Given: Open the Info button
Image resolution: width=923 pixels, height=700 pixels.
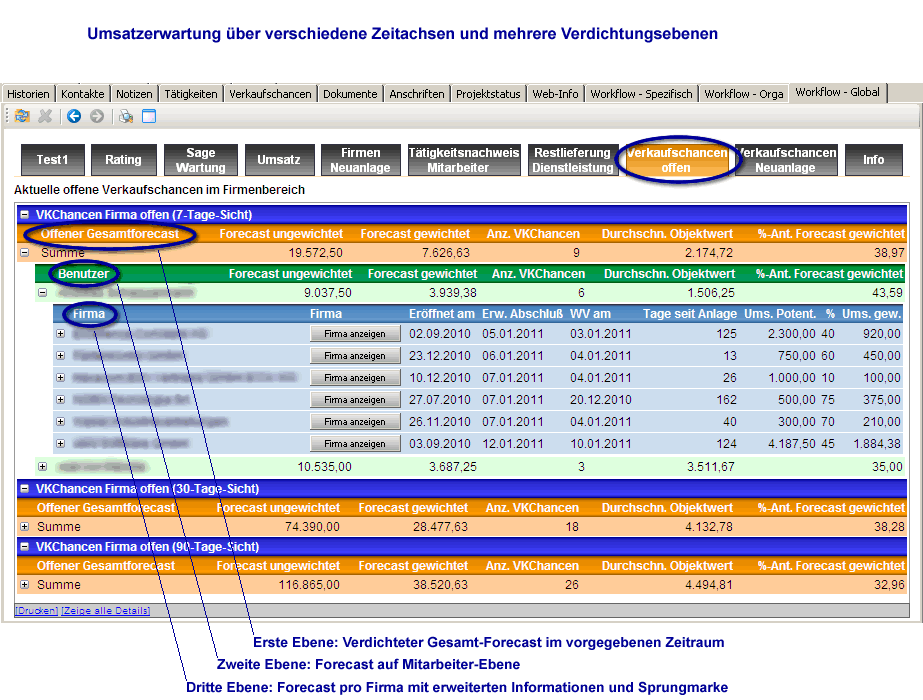Looking at the screenshot, I should click(874, 160).
